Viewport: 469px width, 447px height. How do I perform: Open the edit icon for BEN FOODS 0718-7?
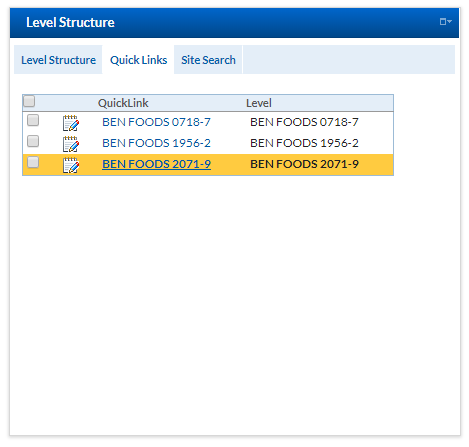71,123
